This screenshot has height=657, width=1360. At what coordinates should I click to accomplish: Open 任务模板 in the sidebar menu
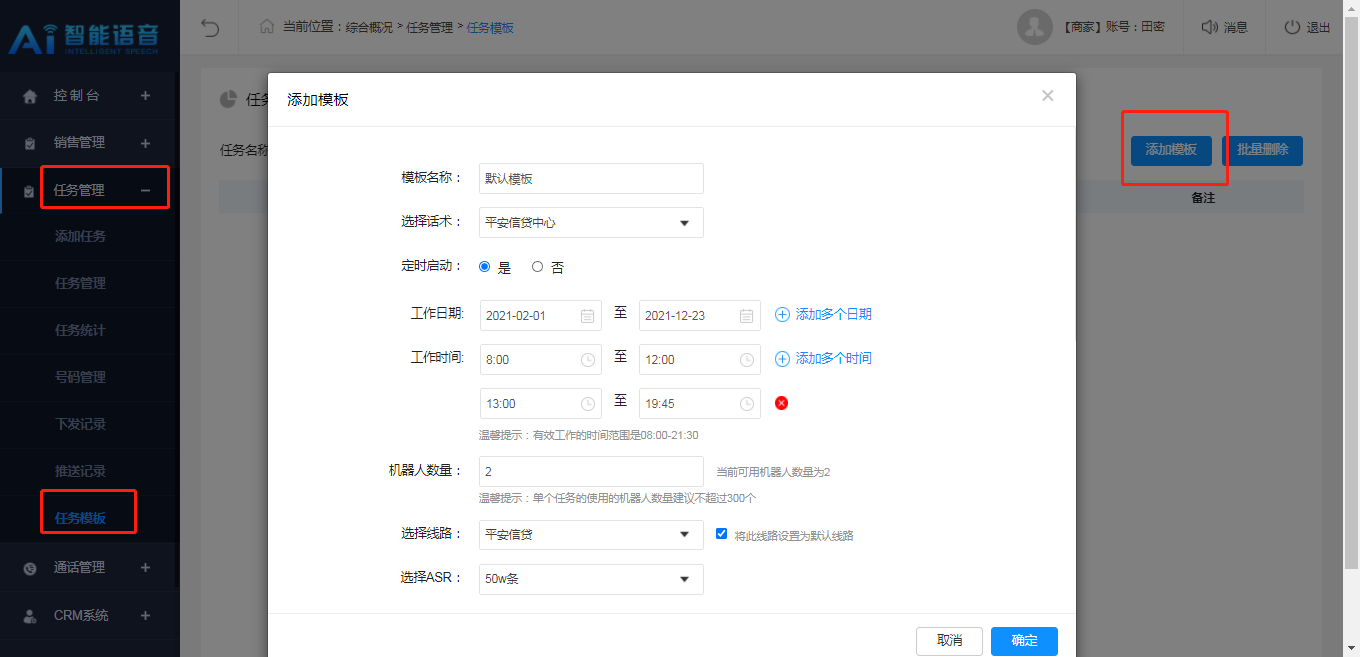(x=80, y=518)
